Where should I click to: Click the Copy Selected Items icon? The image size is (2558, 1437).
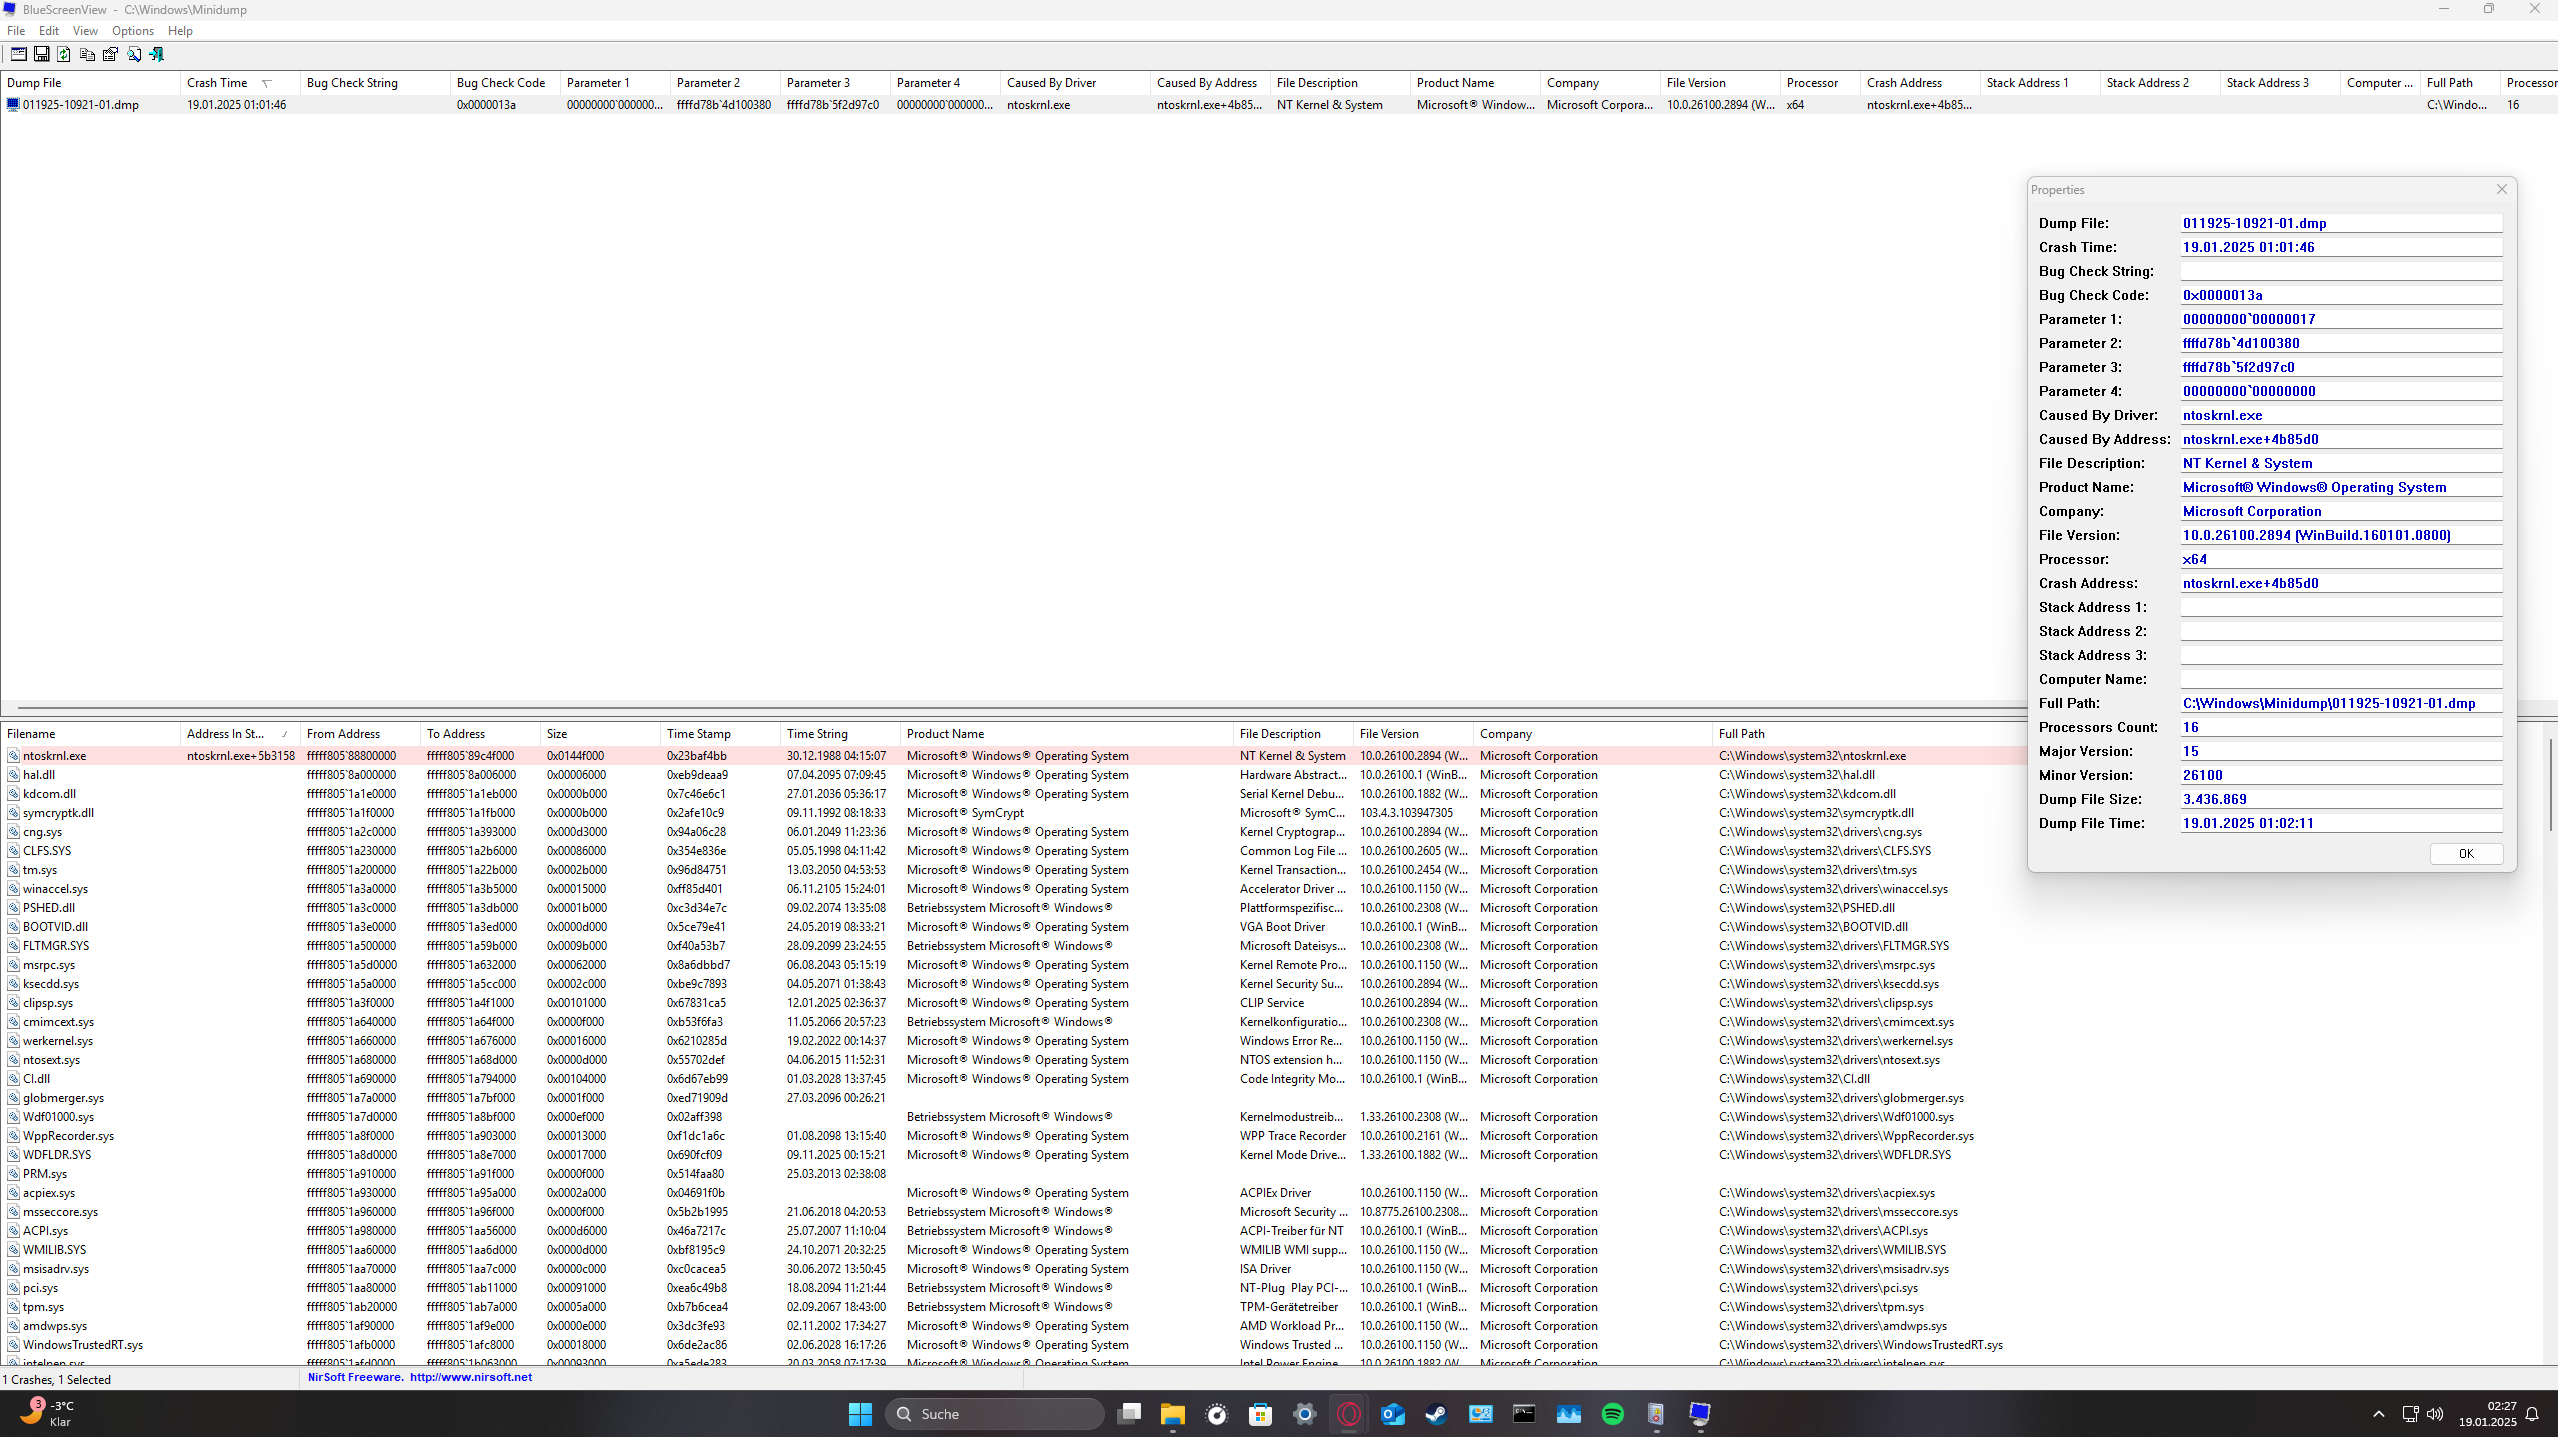pyautogui.click(x=87, y=54)
